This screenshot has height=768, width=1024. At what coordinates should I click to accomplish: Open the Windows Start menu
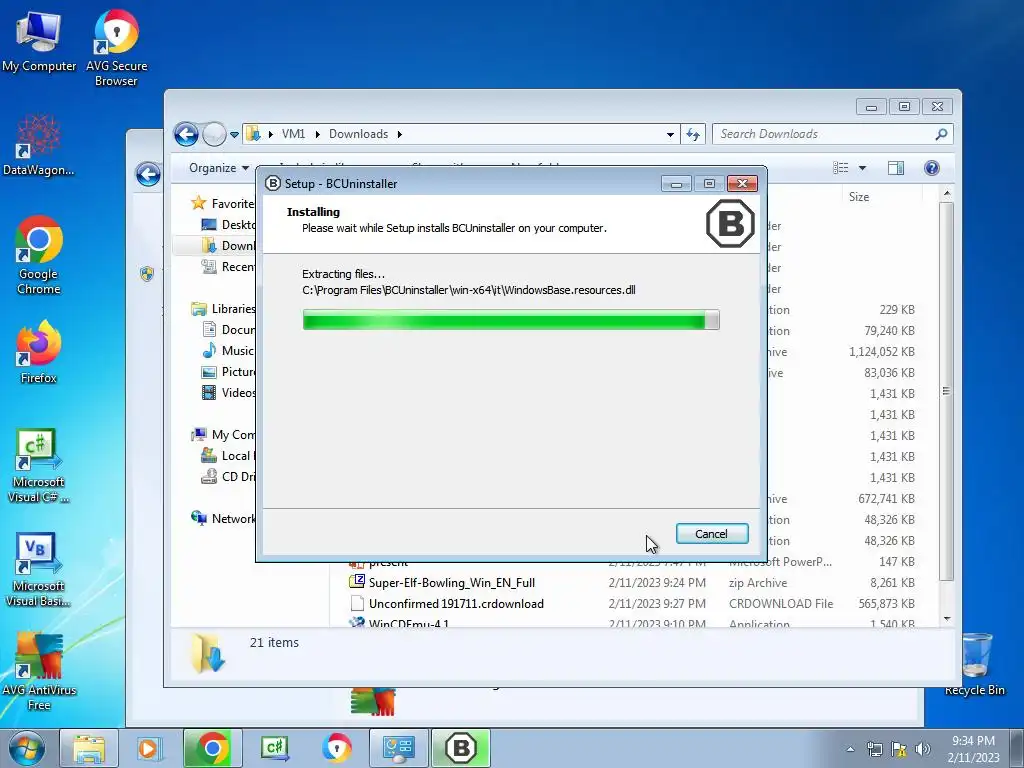pos(27,748)
